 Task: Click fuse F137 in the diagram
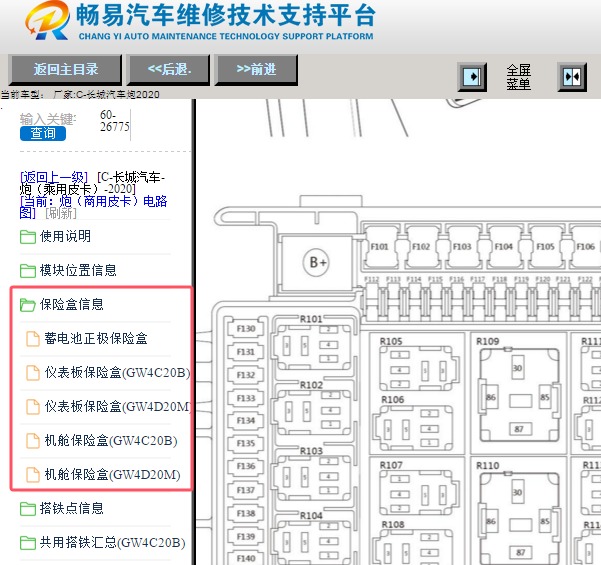pos(246,490)
